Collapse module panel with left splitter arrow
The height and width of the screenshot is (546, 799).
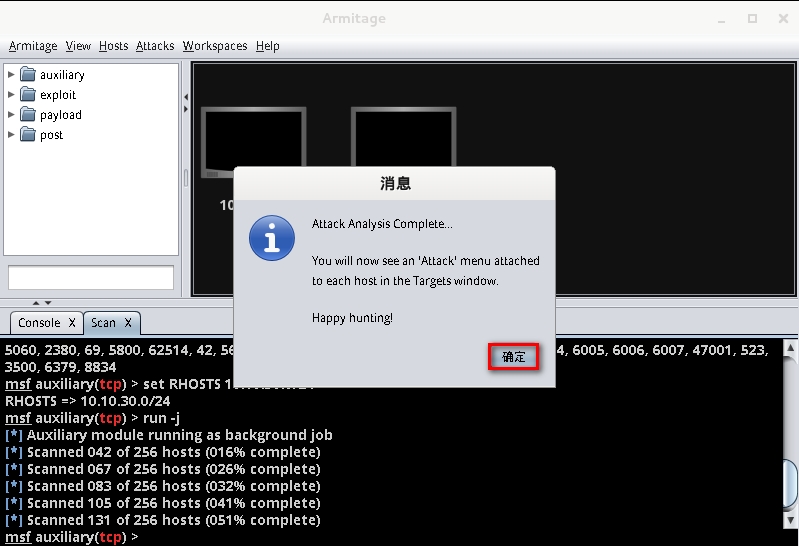pyautogui.click(x=186, y=96)
